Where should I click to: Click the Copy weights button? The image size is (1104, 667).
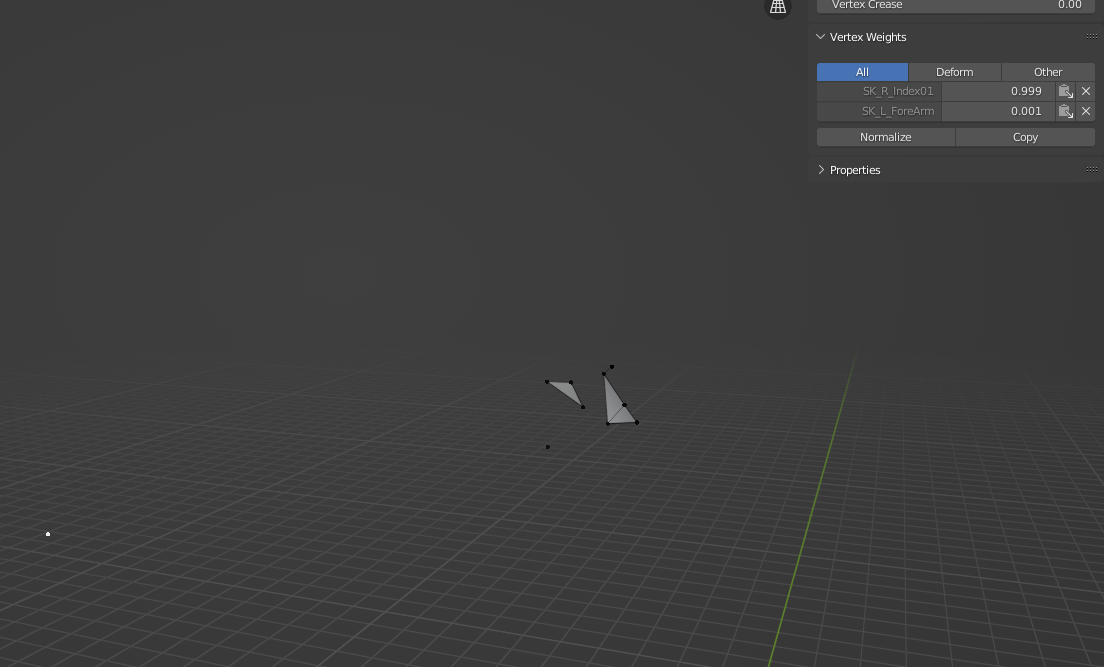tap(1025, 137)
